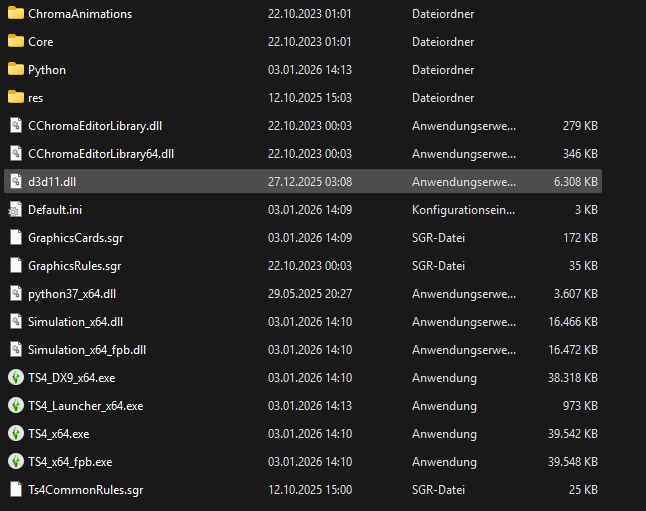Click the 16.472 KB size value

click(573, 350)
